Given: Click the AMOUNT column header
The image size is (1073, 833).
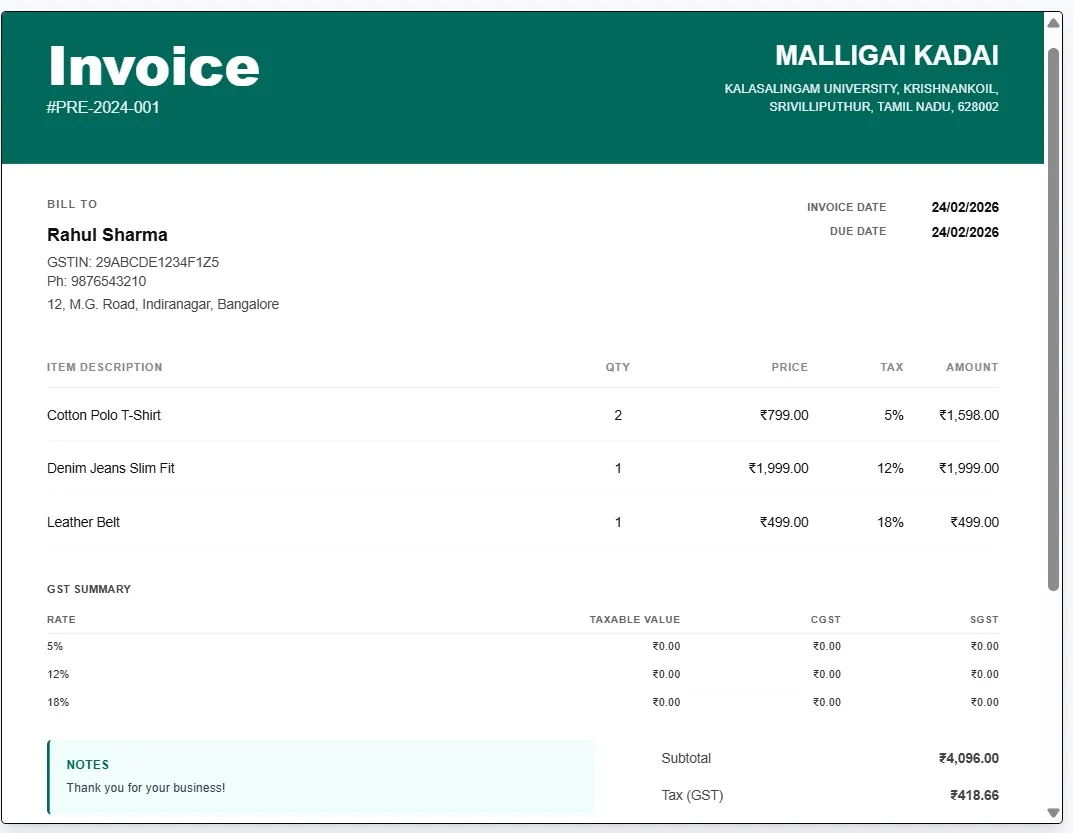Looking at the screenshot, I should coord(971,367).
